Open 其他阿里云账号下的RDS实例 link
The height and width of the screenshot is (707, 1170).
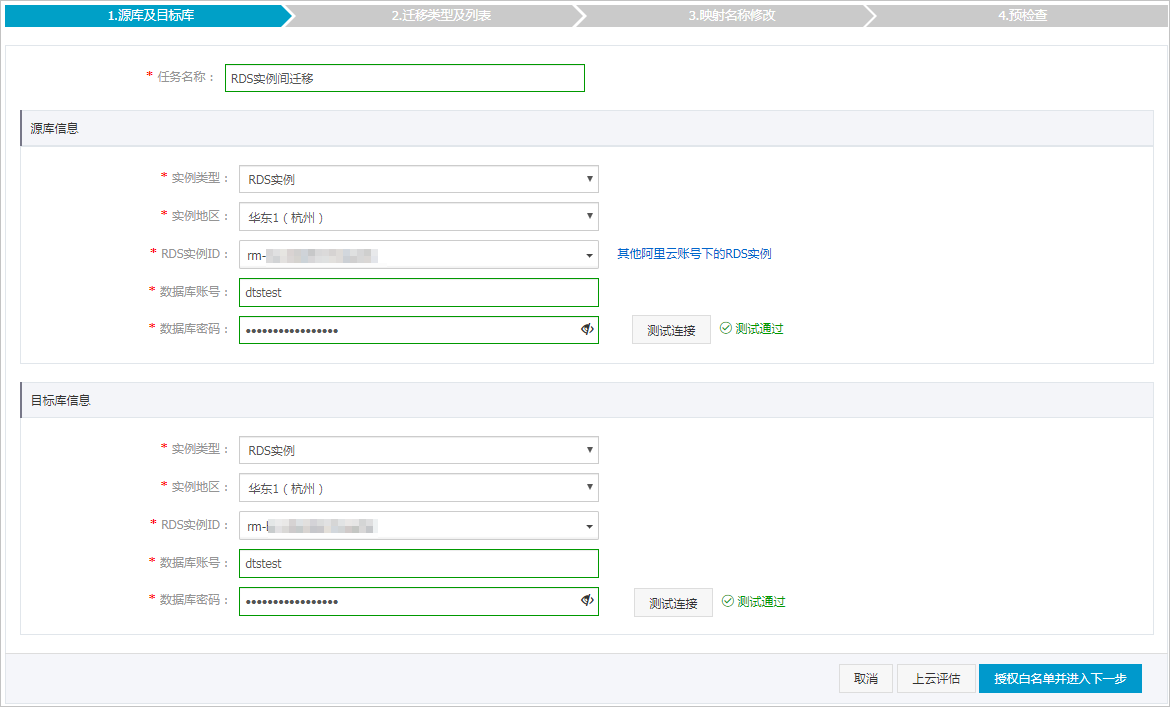coord(694,254)
